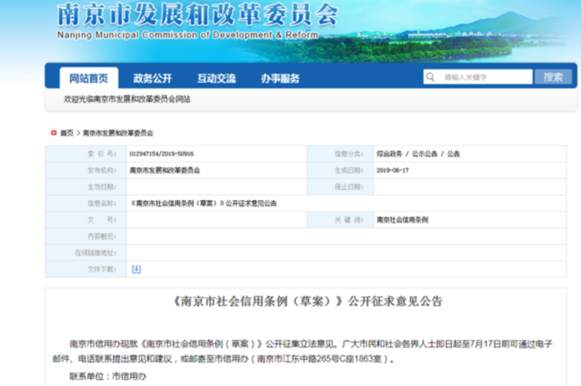Viewport: 581px width, 386px height.
Task: Click the Nanjing Municipal Commission English subtitle
Action: 187,35
